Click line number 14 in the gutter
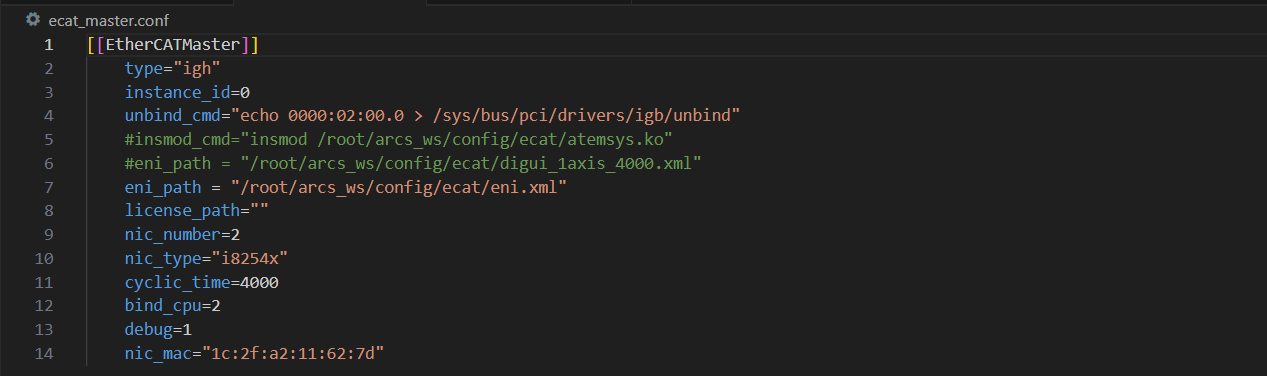Screen dimensions: 1267x376 (44, 353)
